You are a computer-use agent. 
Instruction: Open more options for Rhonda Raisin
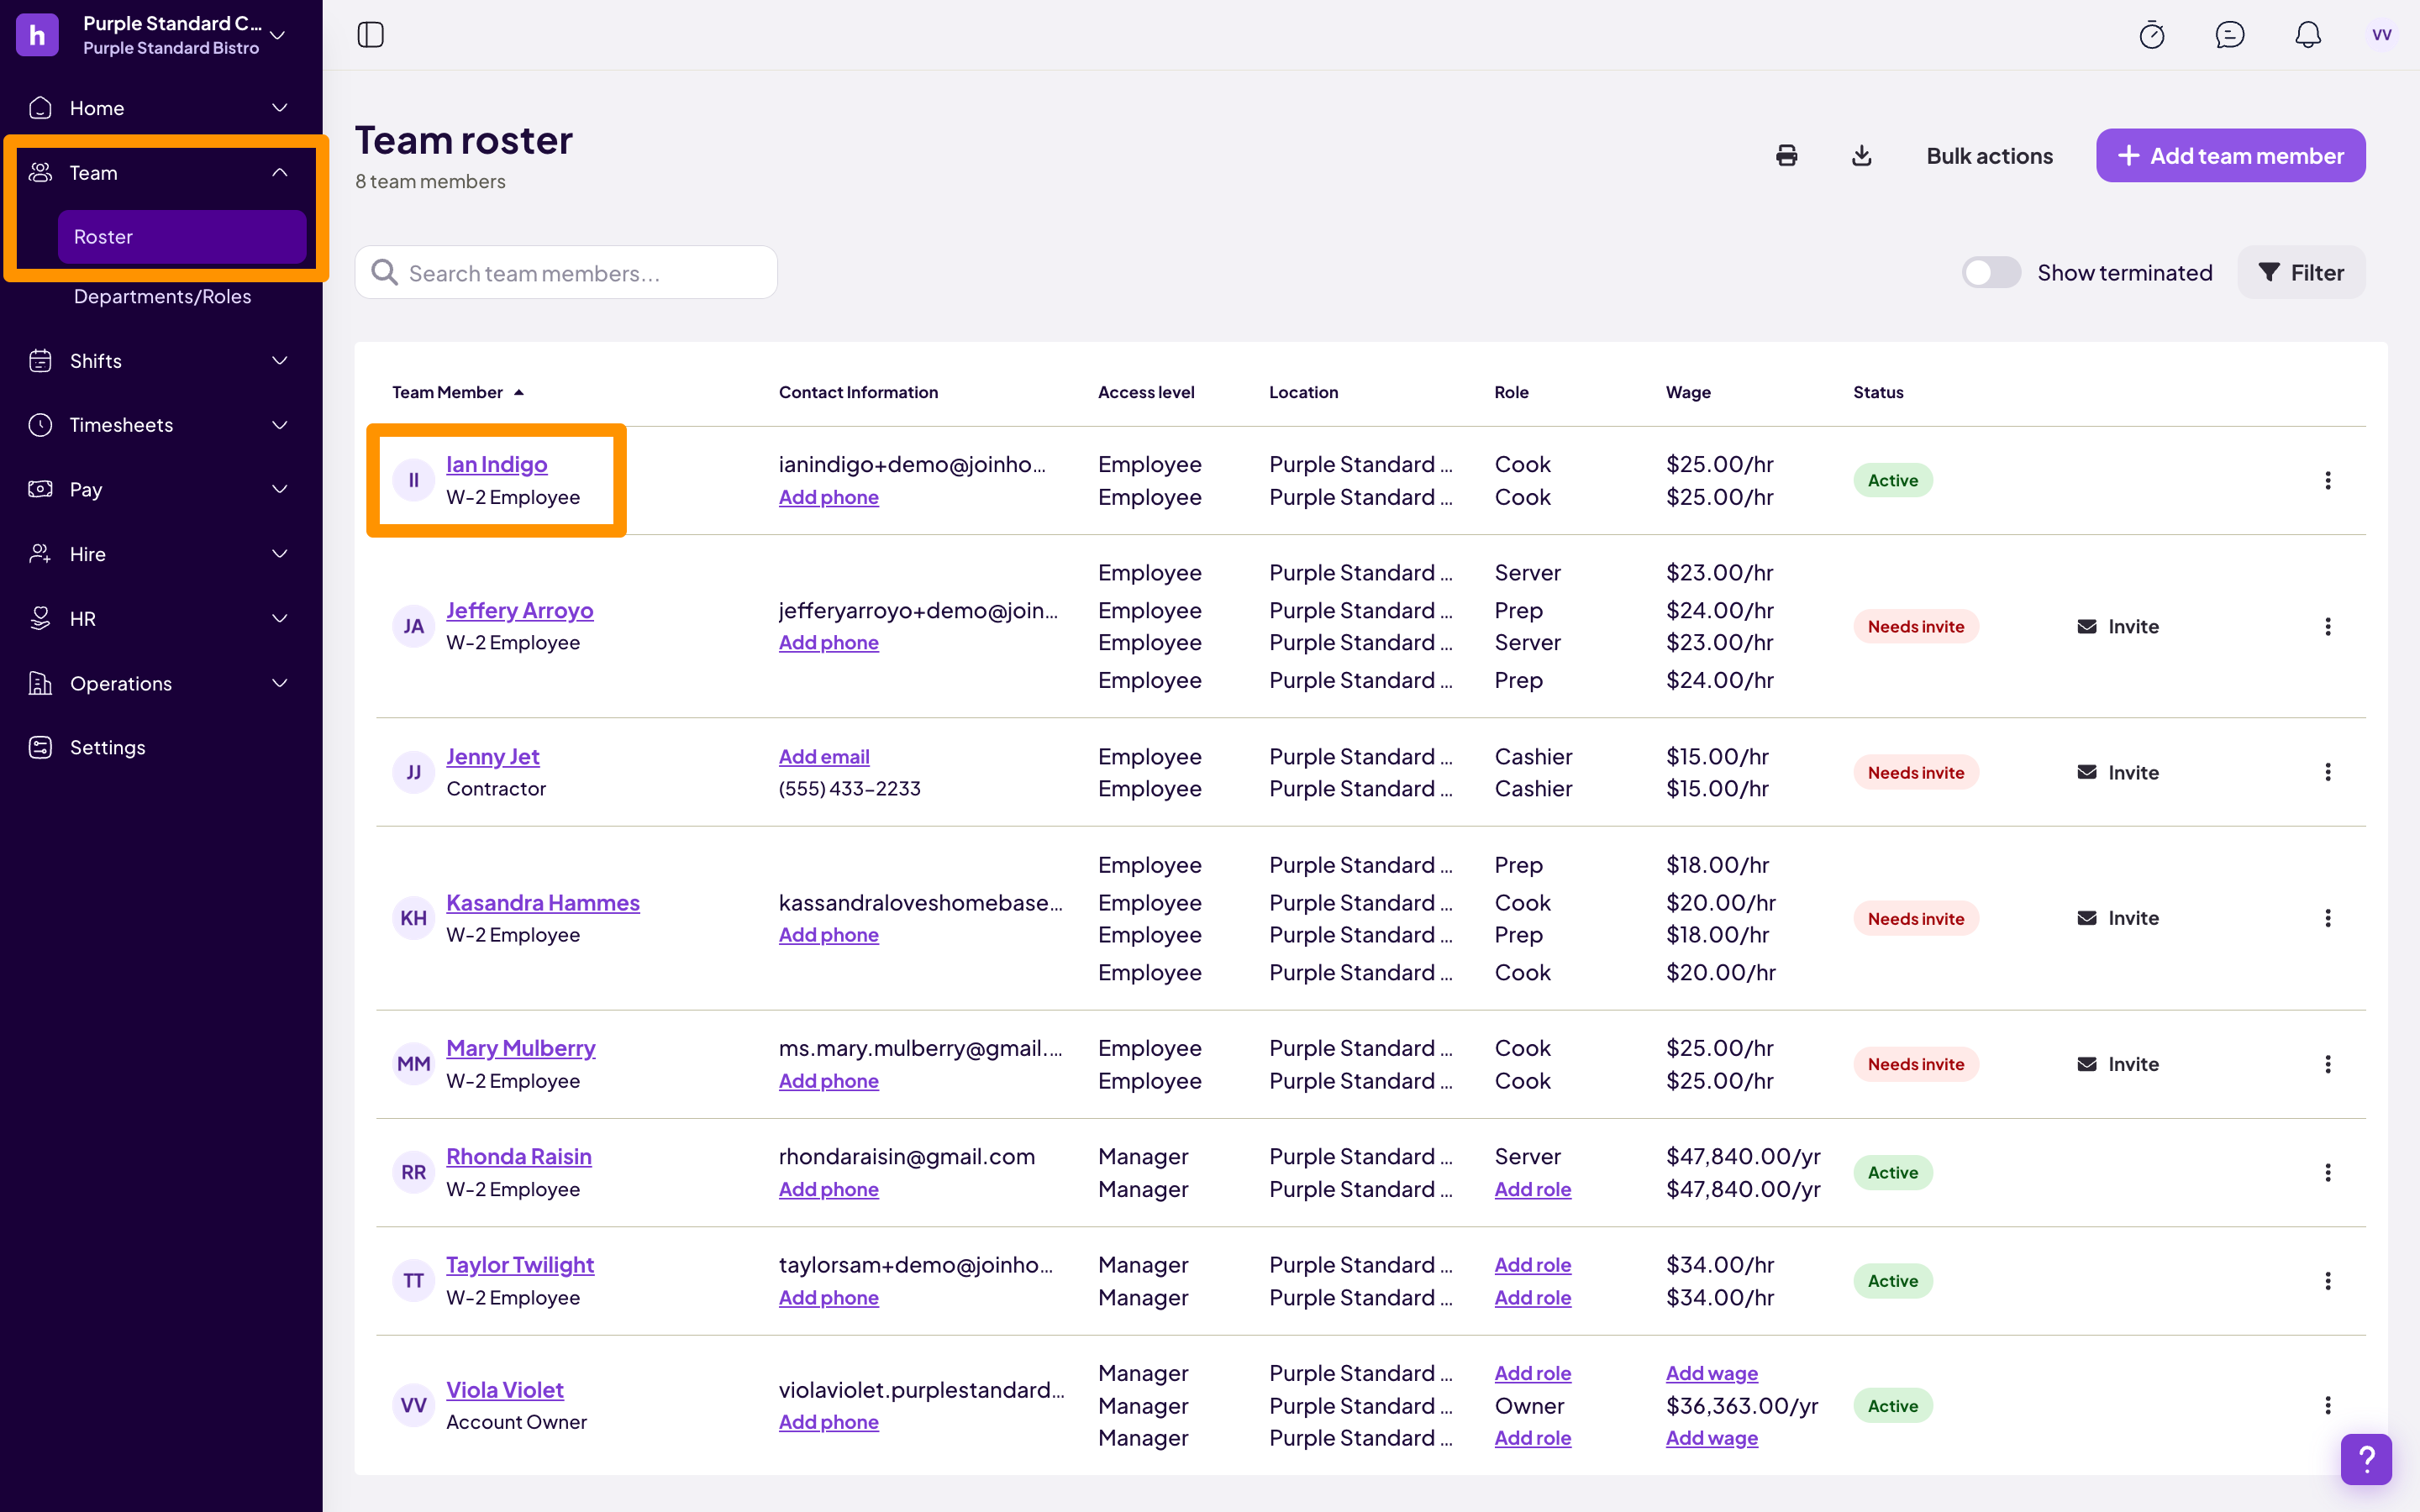2328,1173
